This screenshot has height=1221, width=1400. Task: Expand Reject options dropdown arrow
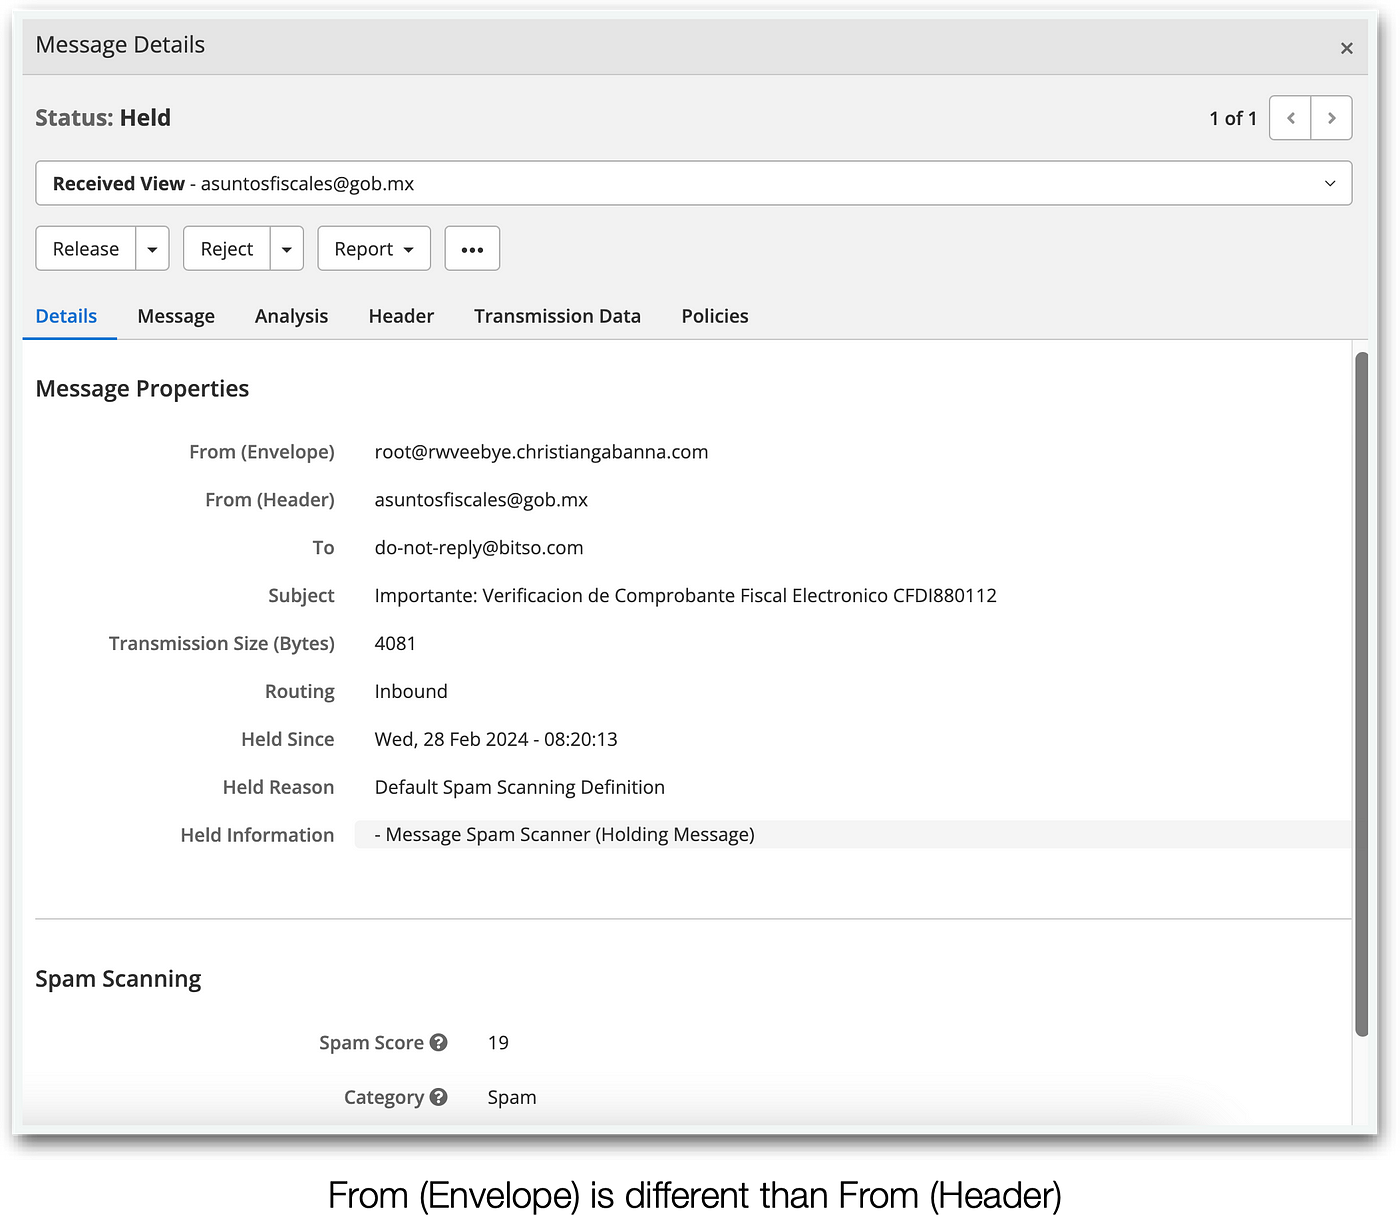(x=286, y=249)
